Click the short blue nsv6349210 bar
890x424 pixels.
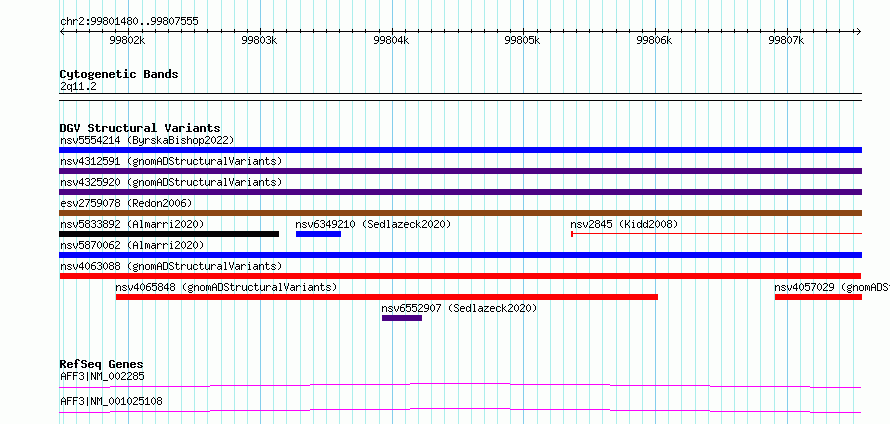point(318,234)
